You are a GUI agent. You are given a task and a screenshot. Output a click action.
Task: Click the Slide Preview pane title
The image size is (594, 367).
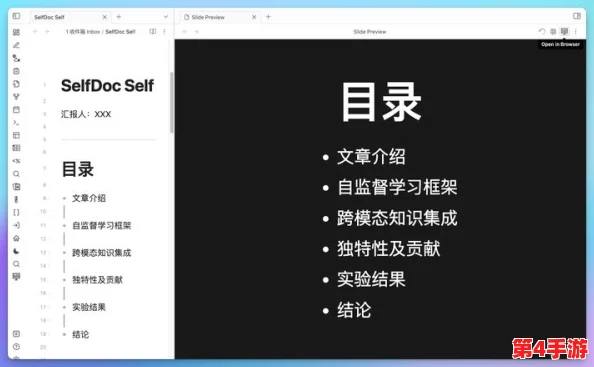point(370,32)
